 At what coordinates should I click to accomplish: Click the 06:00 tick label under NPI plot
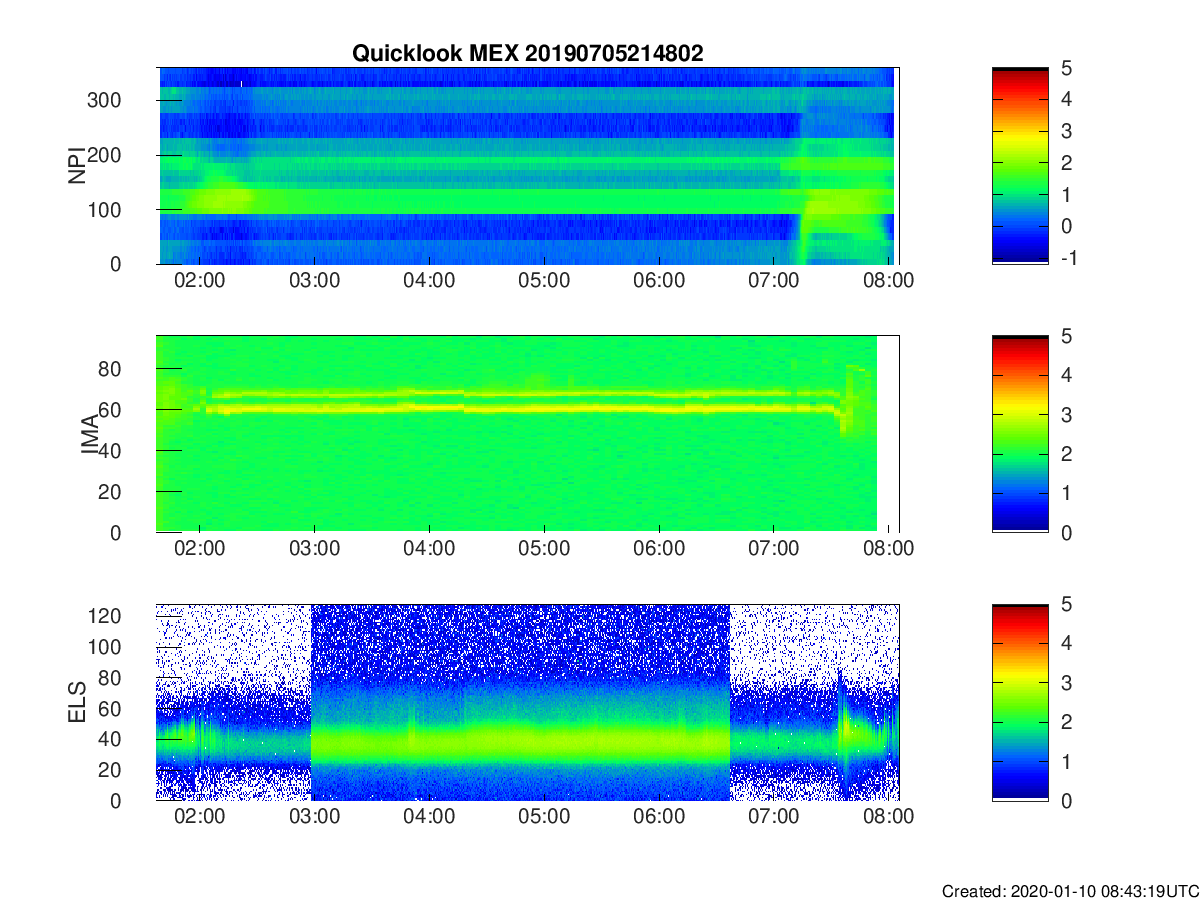coord(659,281)
